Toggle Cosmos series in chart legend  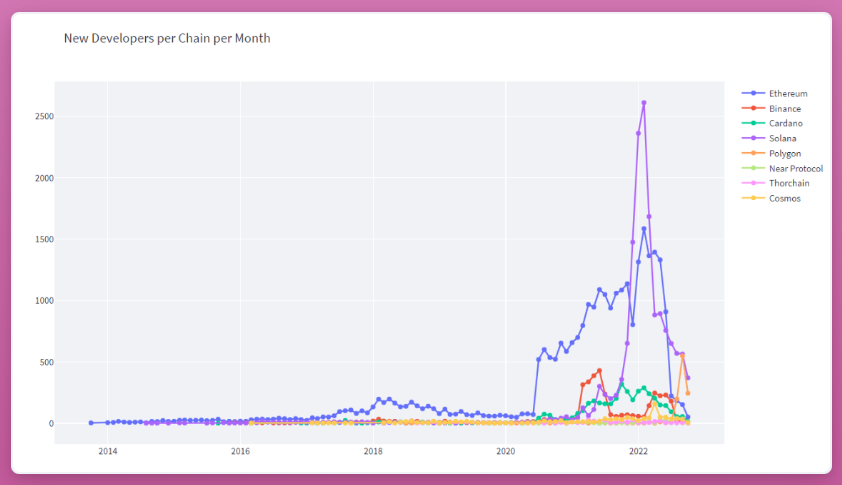click(771, 198)
